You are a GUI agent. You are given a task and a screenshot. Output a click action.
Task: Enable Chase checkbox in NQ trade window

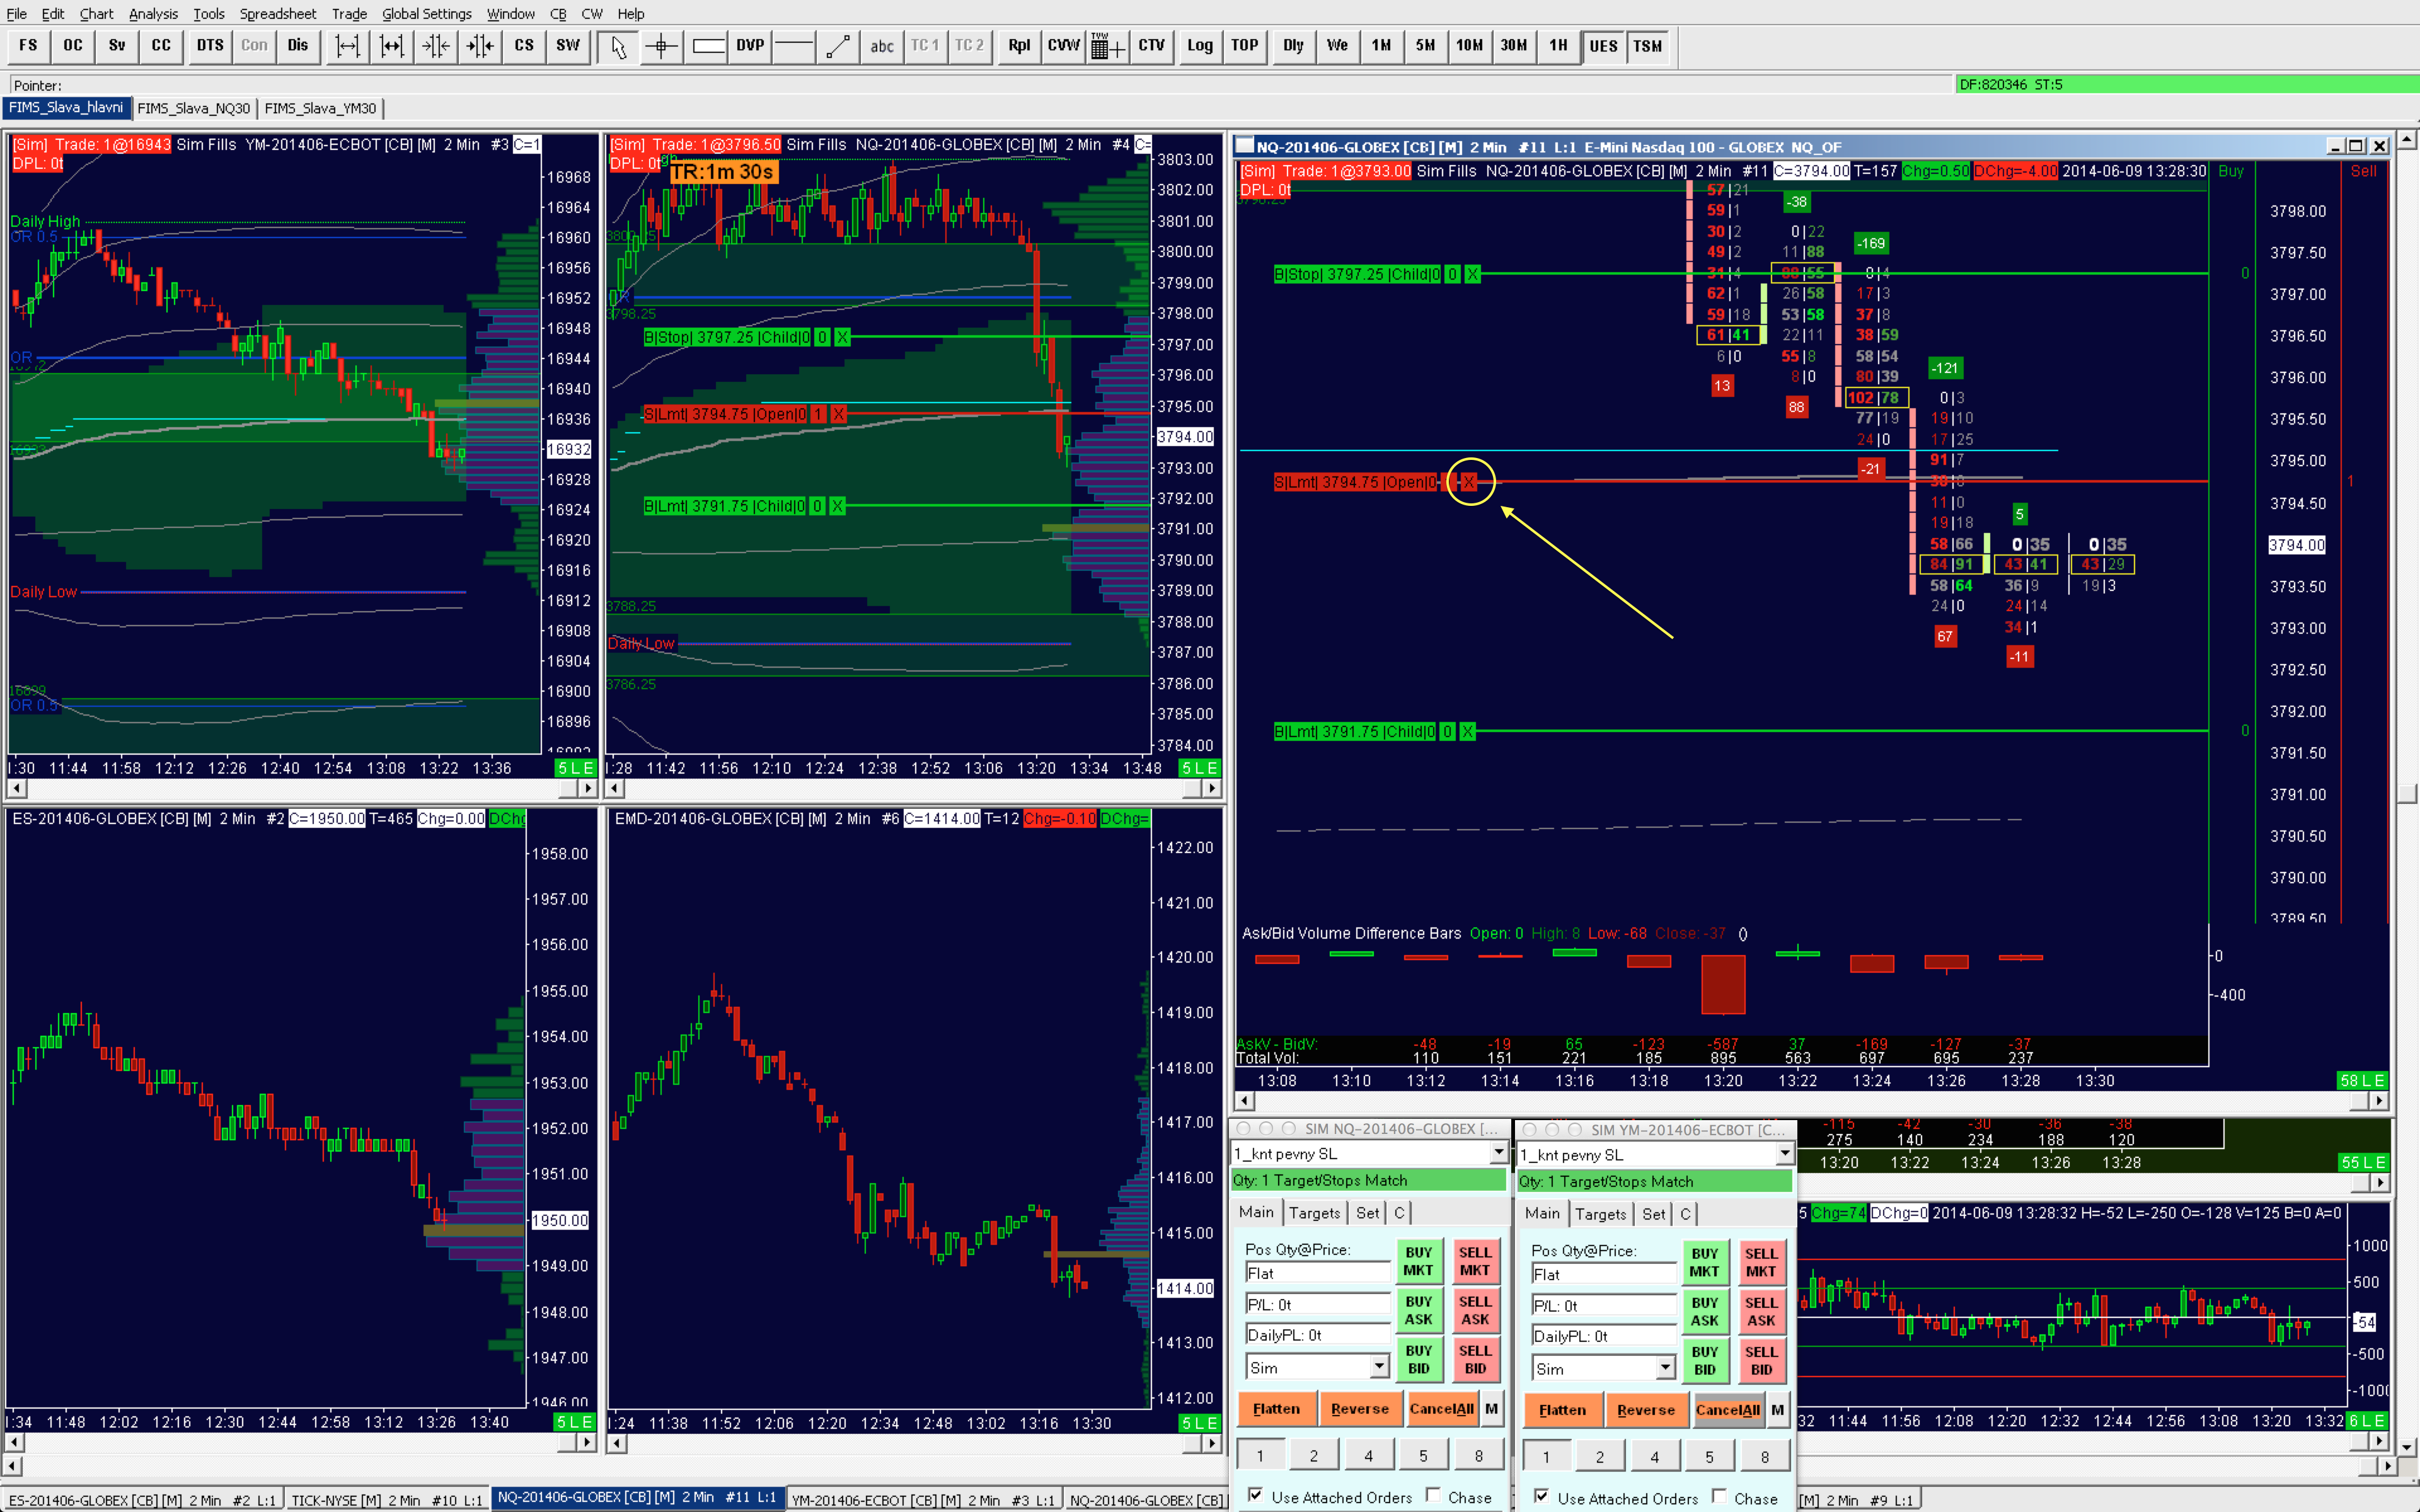(x=1434, y=1495)
